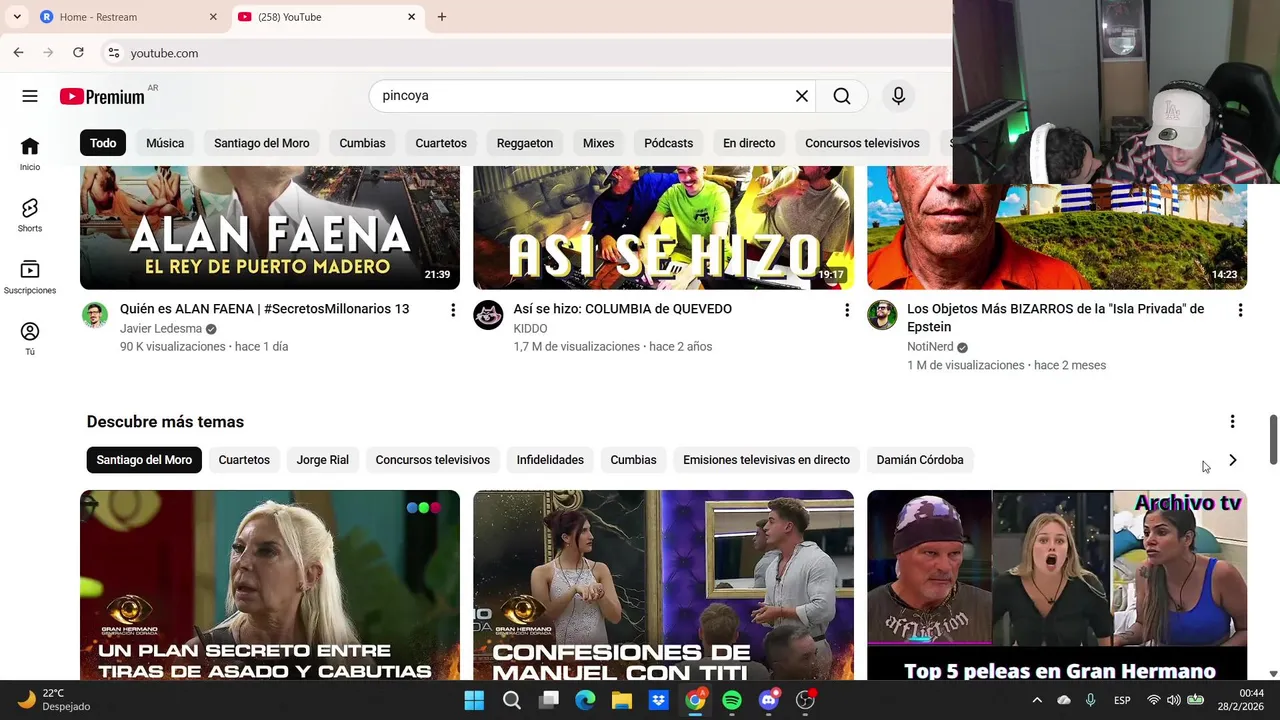Play Confesiones de Manuel con Titi thumbnail
The height and width of the screenshot is (720, 1280).
(x=663, y=585)
